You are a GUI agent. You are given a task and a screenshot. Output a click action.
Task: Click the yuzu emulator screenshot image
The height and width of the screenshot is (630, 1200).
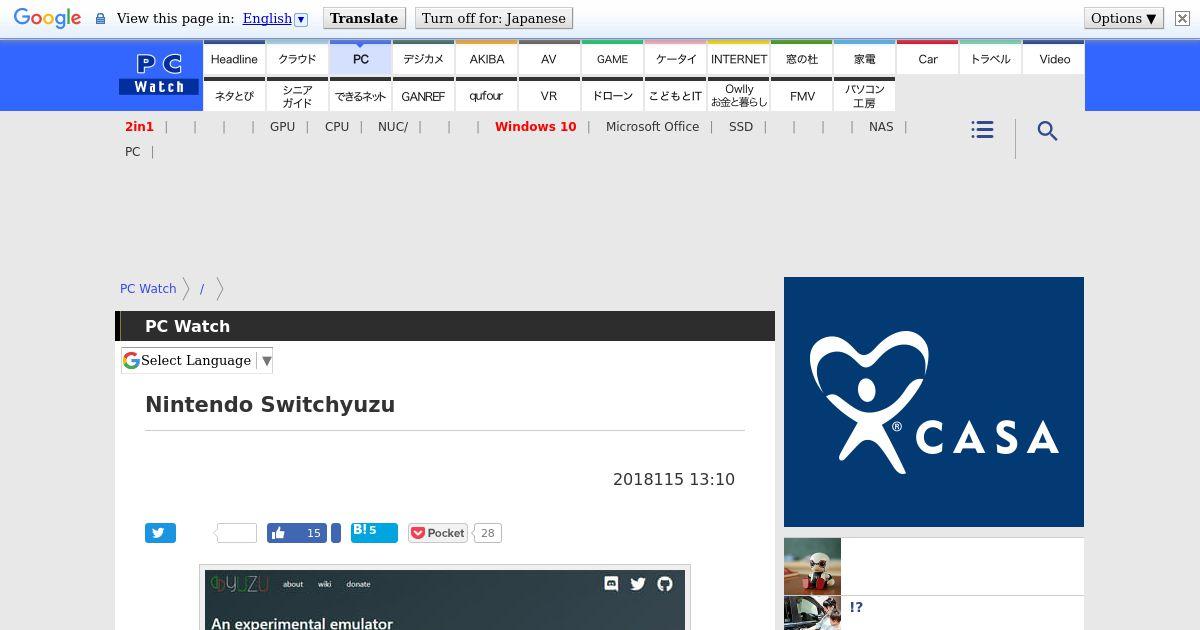tap(445, 599)
